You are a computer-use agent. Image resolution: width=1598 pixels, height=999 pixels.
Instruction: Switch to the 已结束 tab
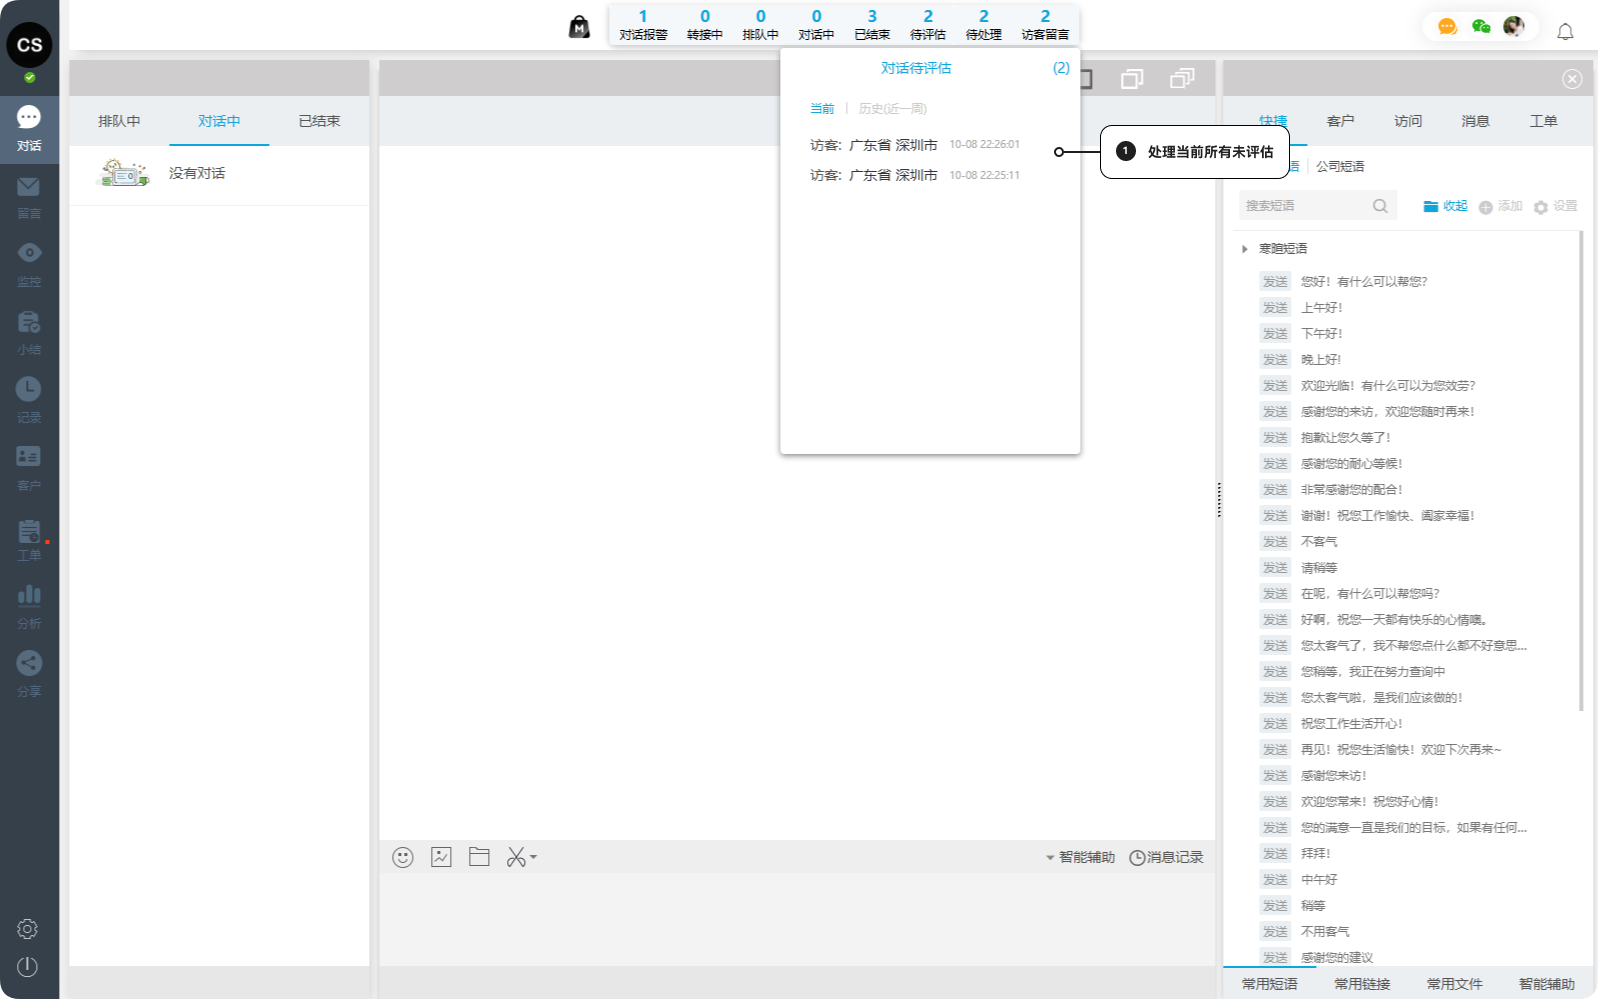click(x=319, y=121)
